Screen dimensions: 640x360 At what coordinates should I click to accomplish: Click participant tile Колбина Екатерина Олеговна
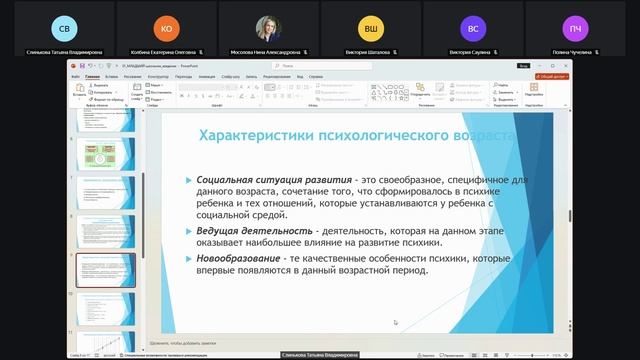[167, 29]
